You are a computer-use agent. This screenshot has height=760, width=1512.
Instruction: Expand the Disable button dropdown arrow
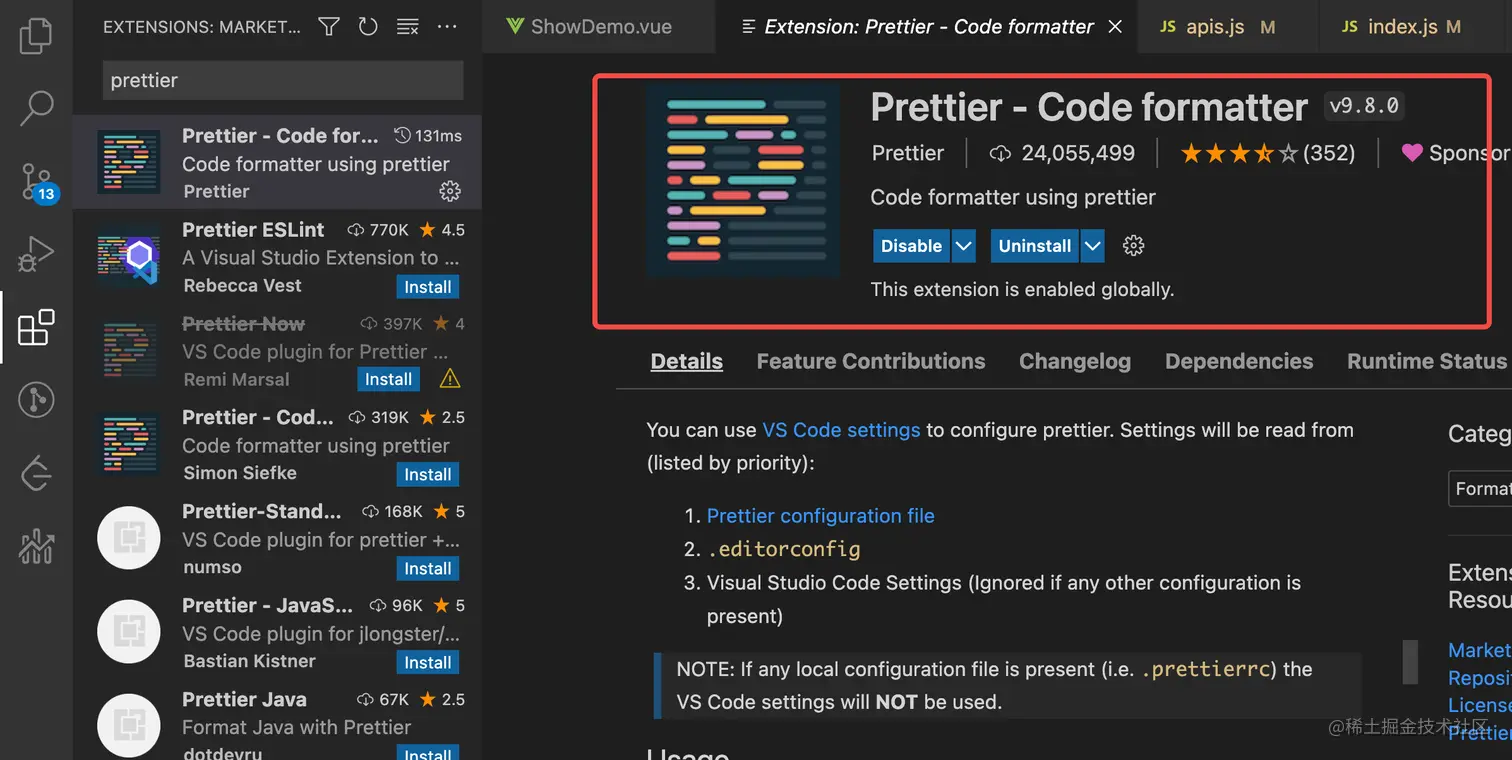click(x=963, y=246)
